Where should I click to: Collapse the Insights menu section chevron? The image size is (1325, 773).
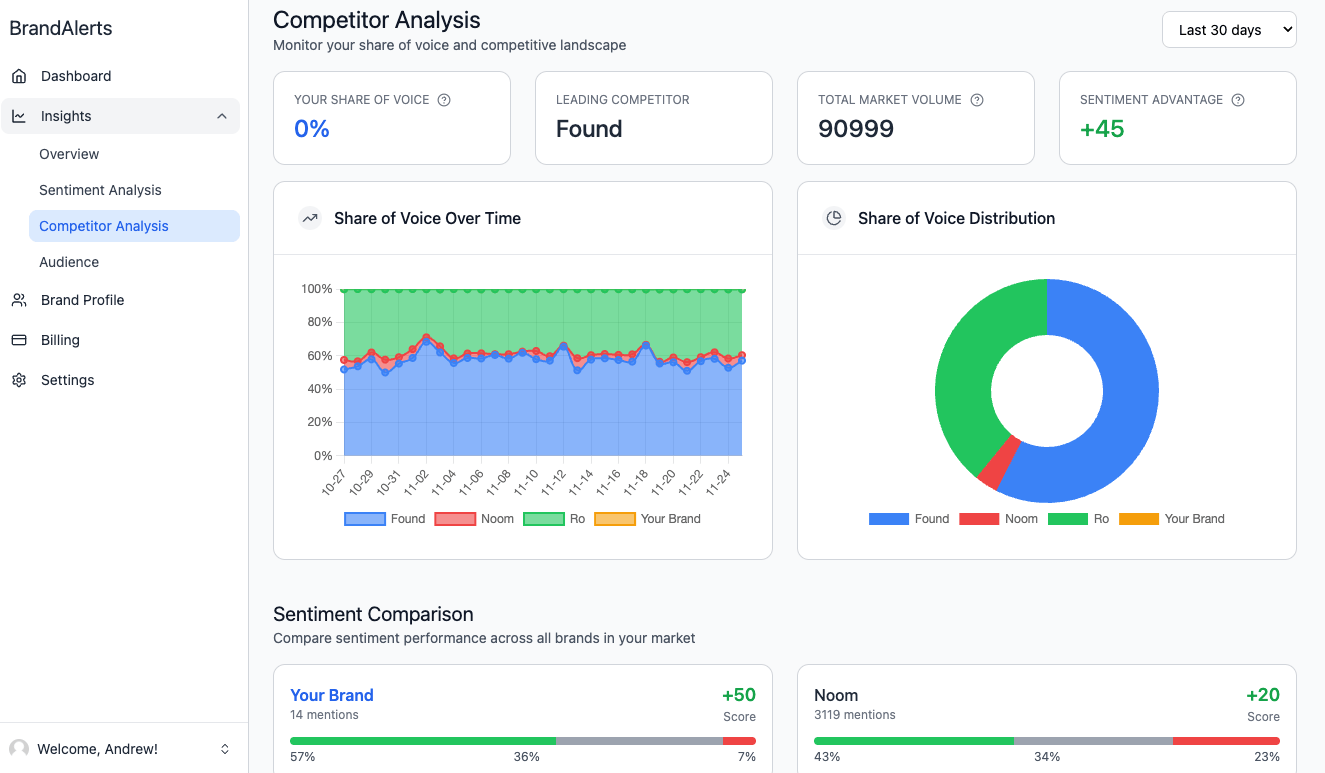pyautogui.click(x=222, y=116)
